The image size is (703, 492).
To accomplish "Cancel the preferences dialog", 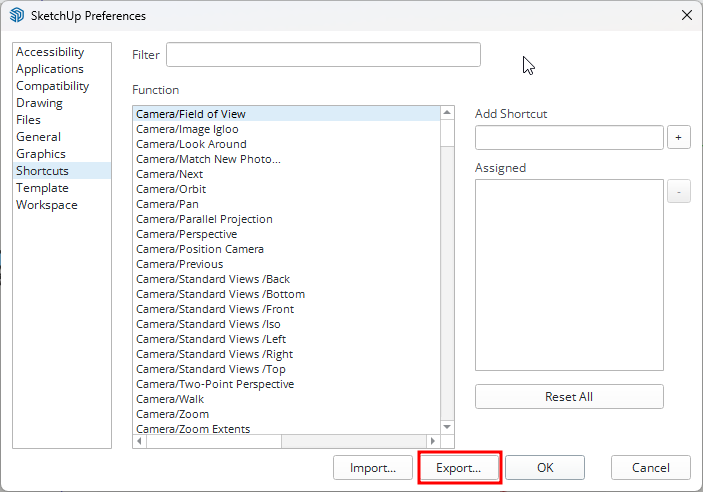I will coord(651,468).
